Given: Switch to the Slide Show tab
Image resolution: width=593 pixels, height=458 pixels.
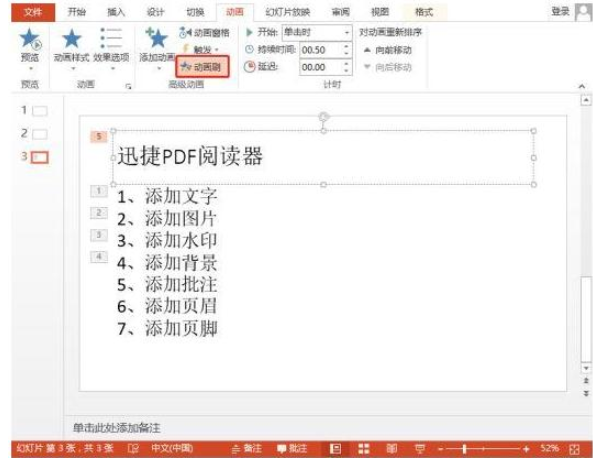Looking at the screenshot, I should tap(287, 12).
